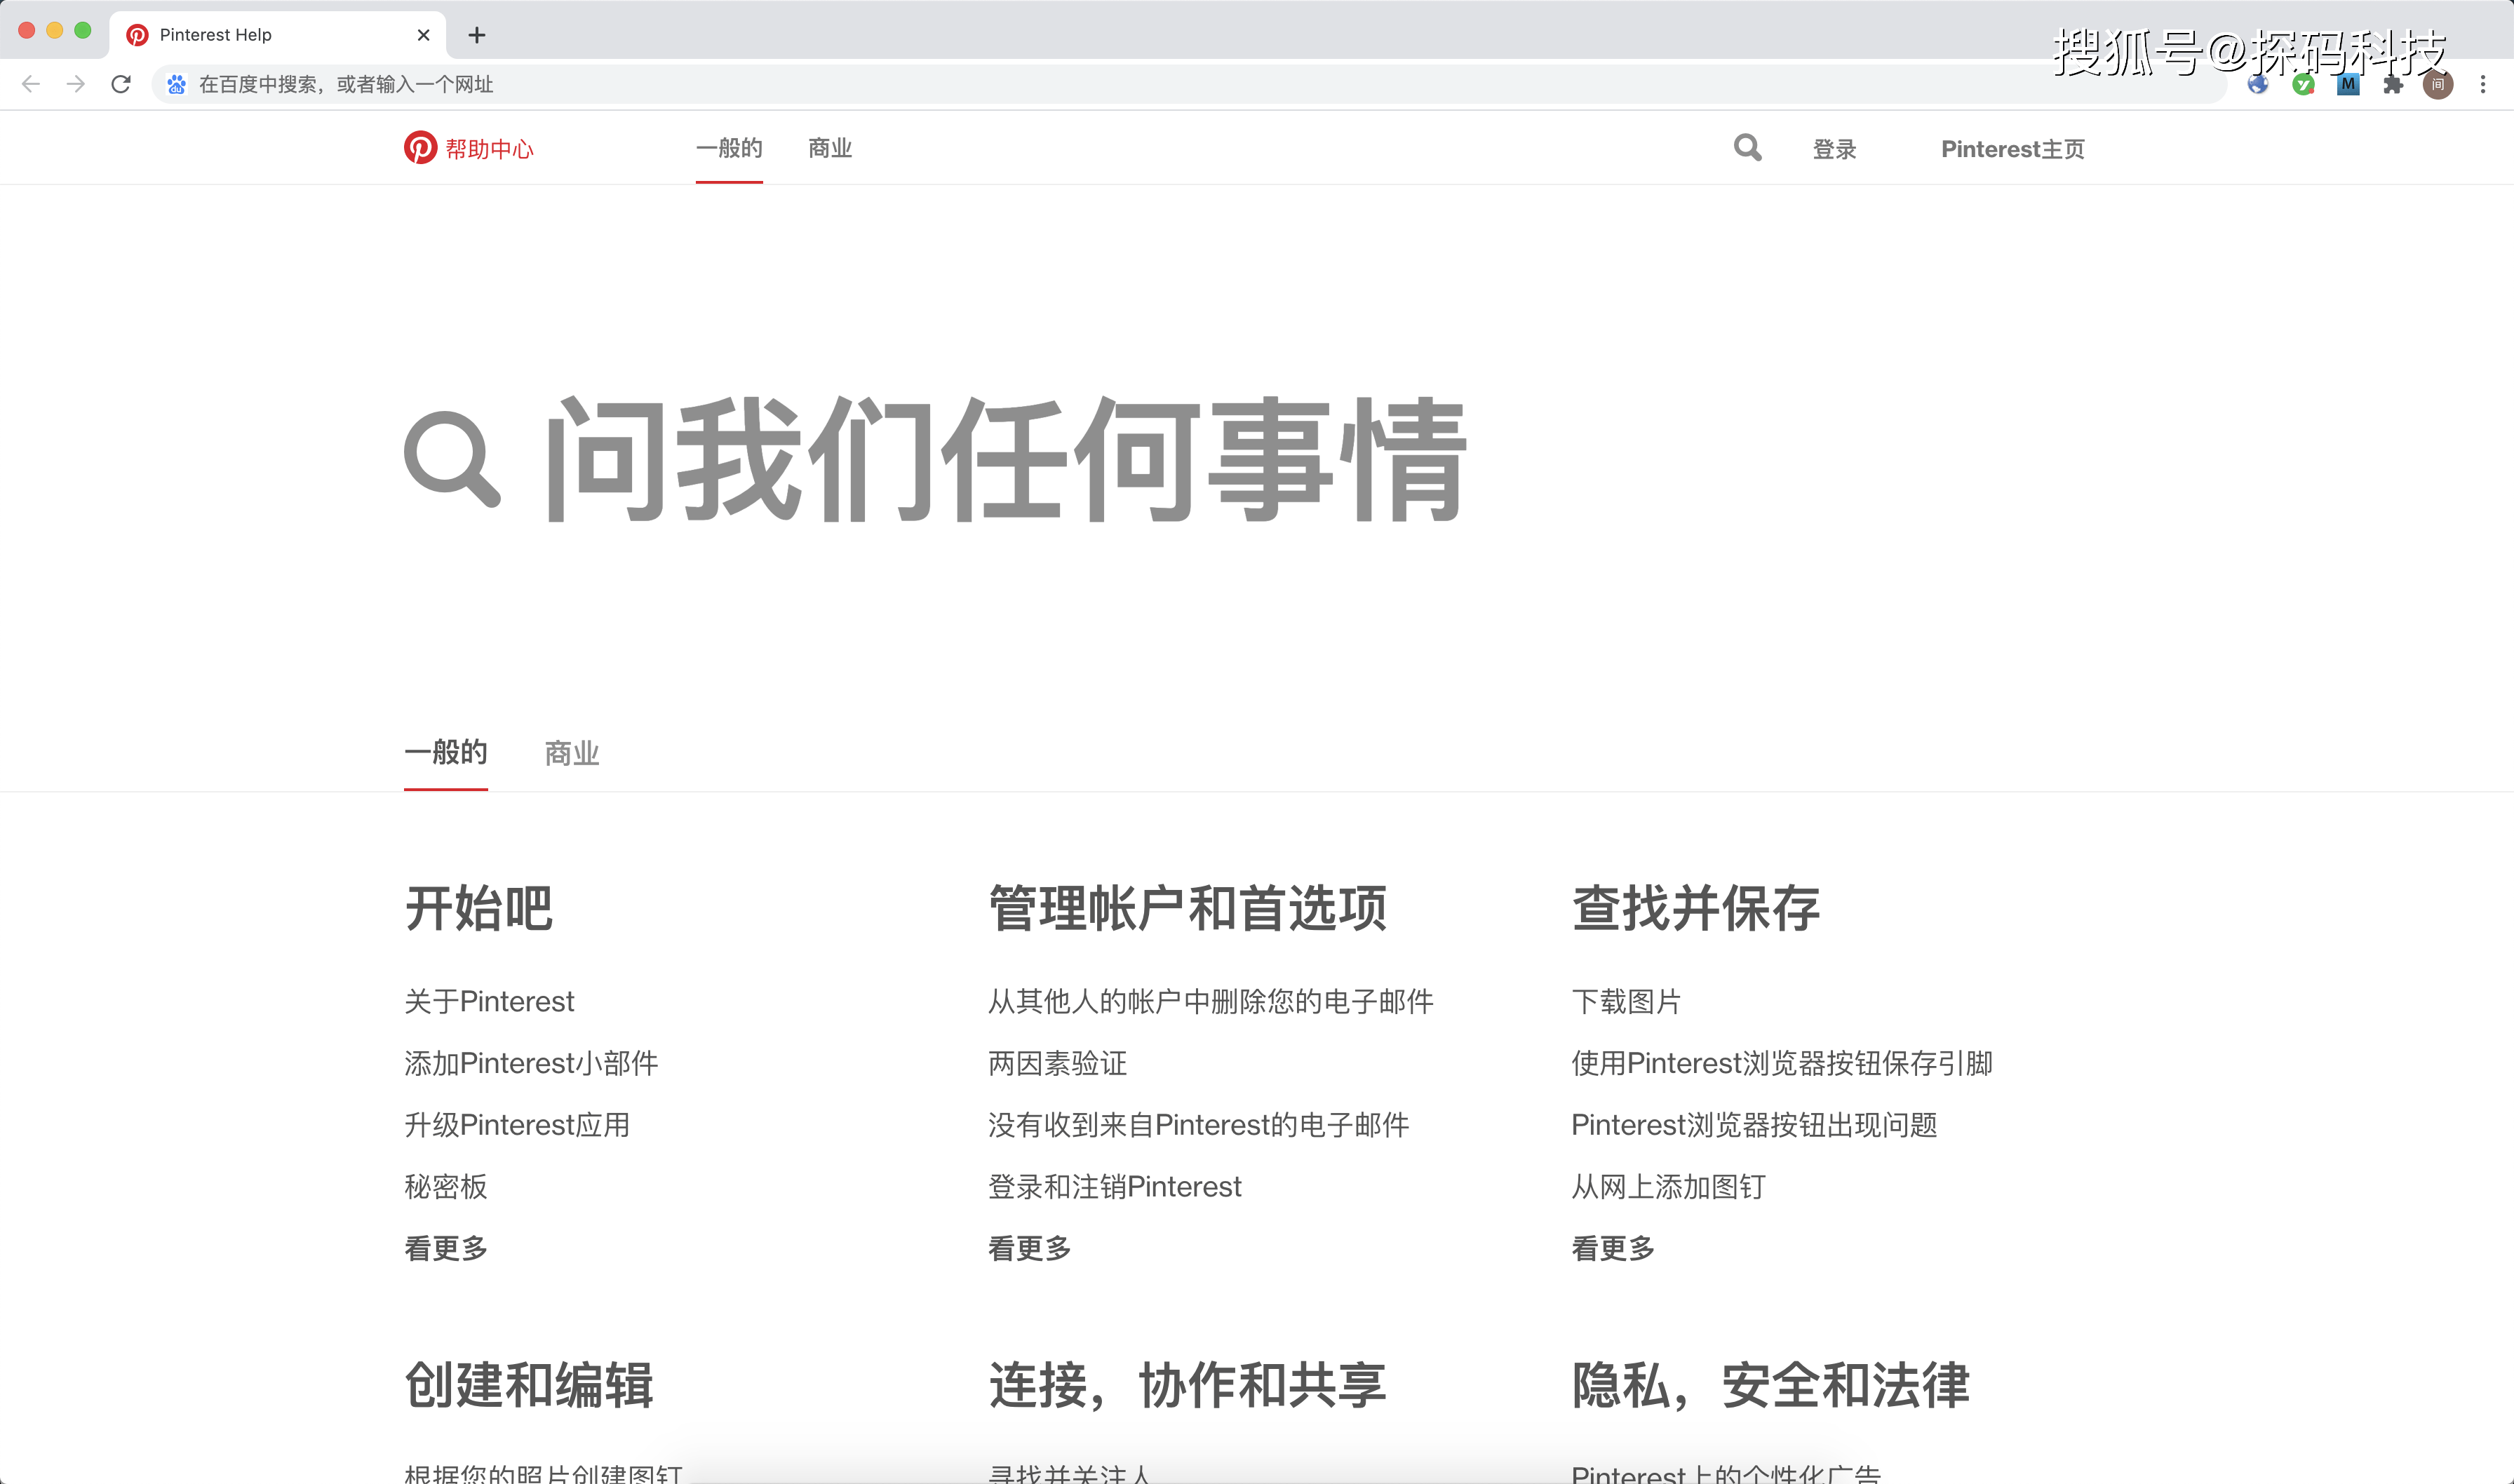
Task: Click the 连接，协作和共享 heading
Action: pyautogui.click(x=1188, y=1385)
